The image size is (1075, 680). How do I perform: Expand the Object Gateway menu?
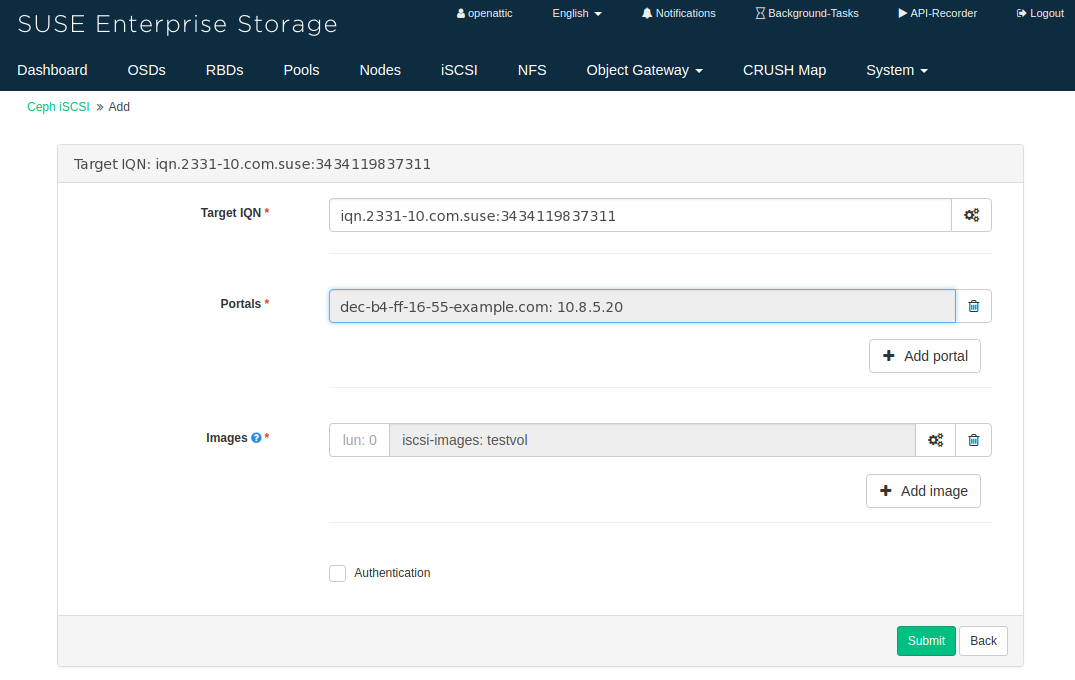tap(644, 70)
